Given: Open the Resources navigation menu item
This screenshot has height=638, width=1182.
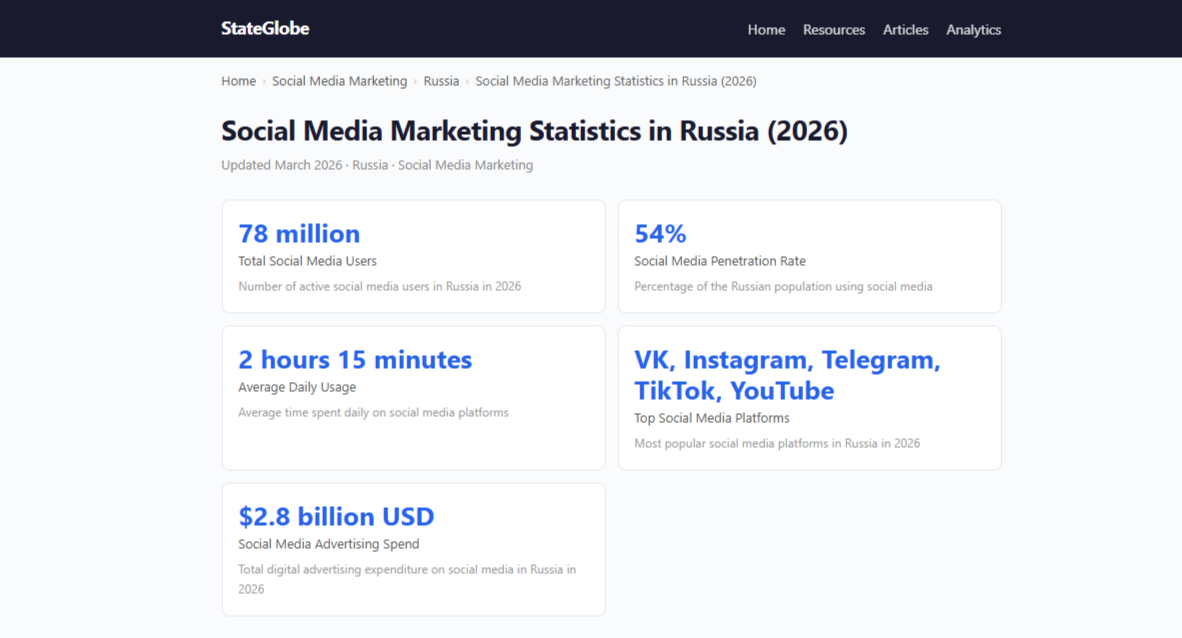Looking at the screenshot, I should [834, 30].
